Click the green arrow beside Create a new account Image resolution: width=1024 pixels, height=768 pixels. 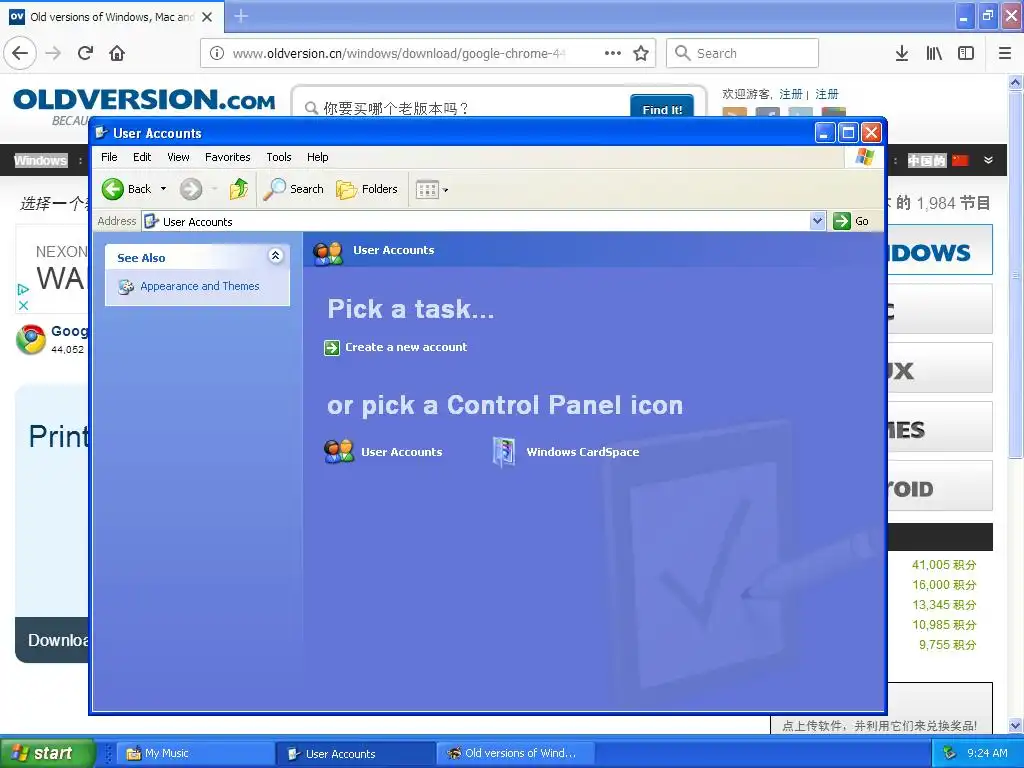tap(332, 347)
